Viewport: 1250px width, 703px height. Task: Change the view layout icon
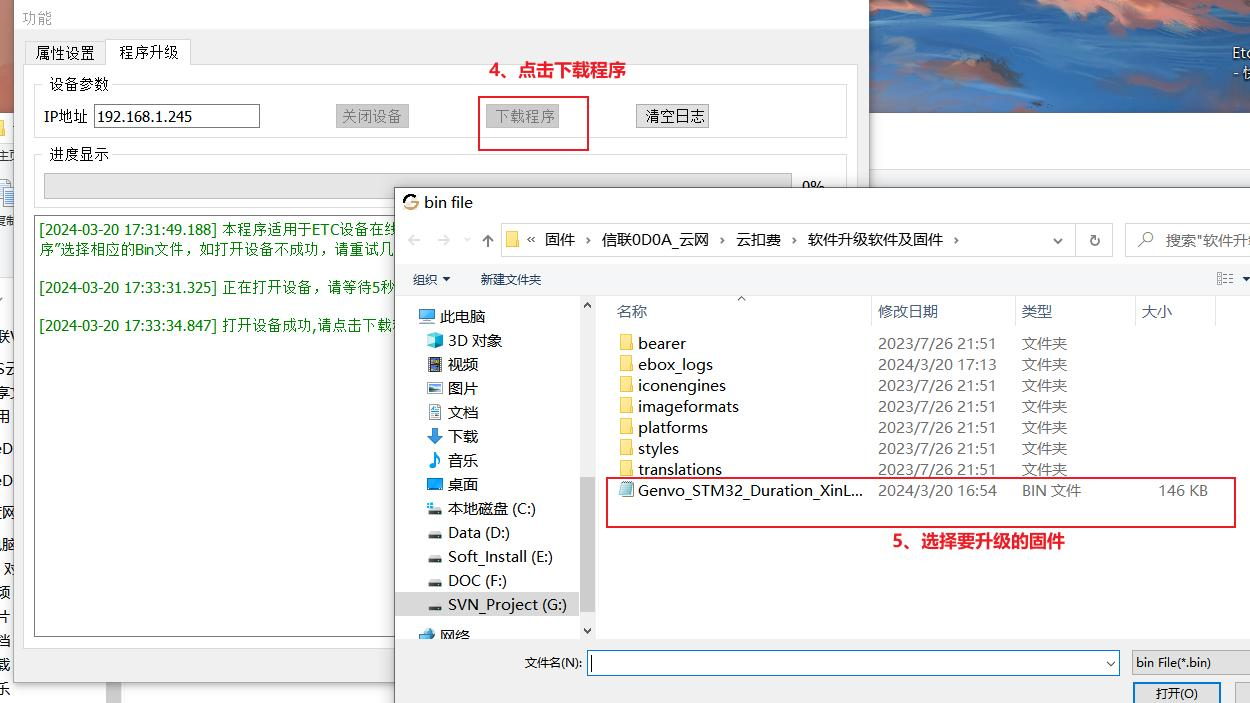click(x=1225, y=279)
